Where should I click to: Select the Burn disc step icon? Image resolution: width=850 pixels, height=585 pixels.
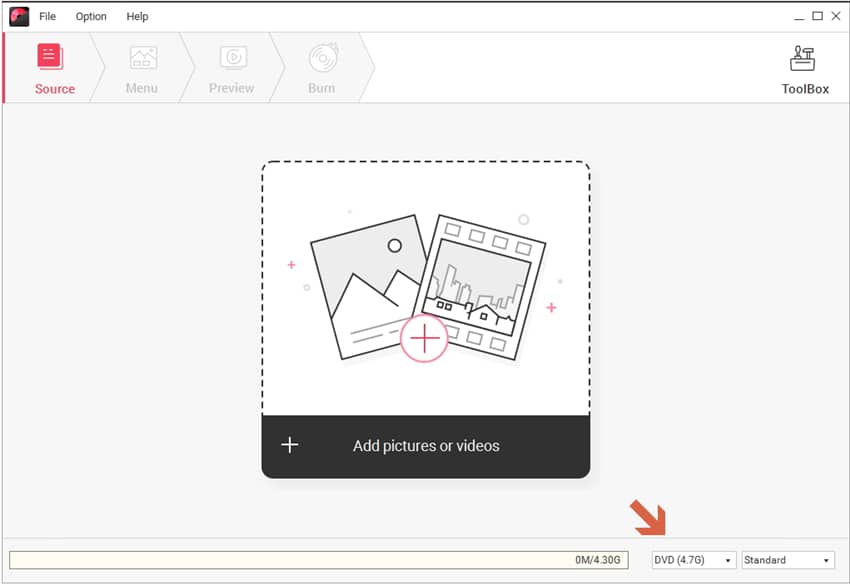pyautogui.click(x=322, y=57)
